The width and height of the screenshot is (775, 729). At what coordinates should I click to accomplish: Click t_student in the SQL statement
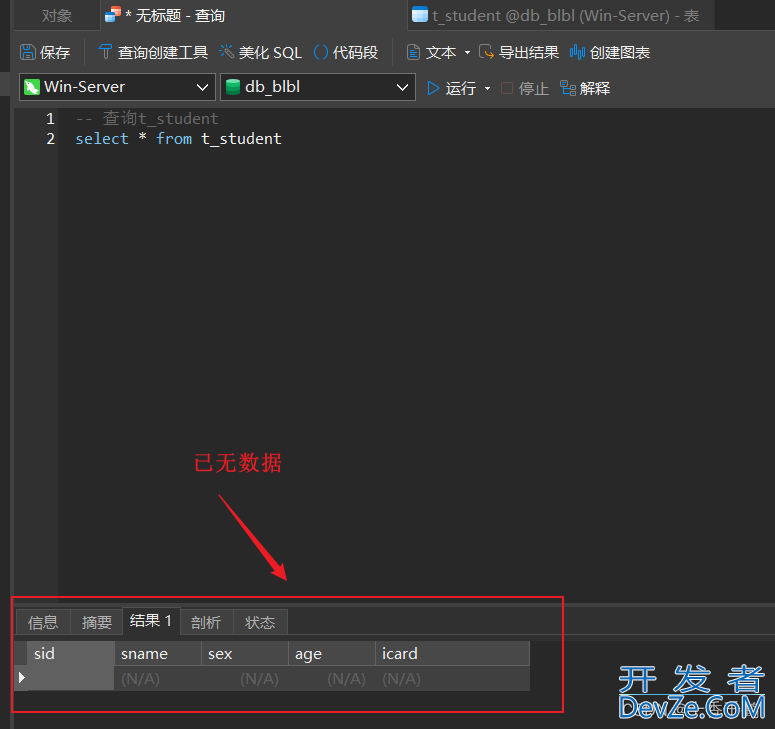tap(241, 139)
